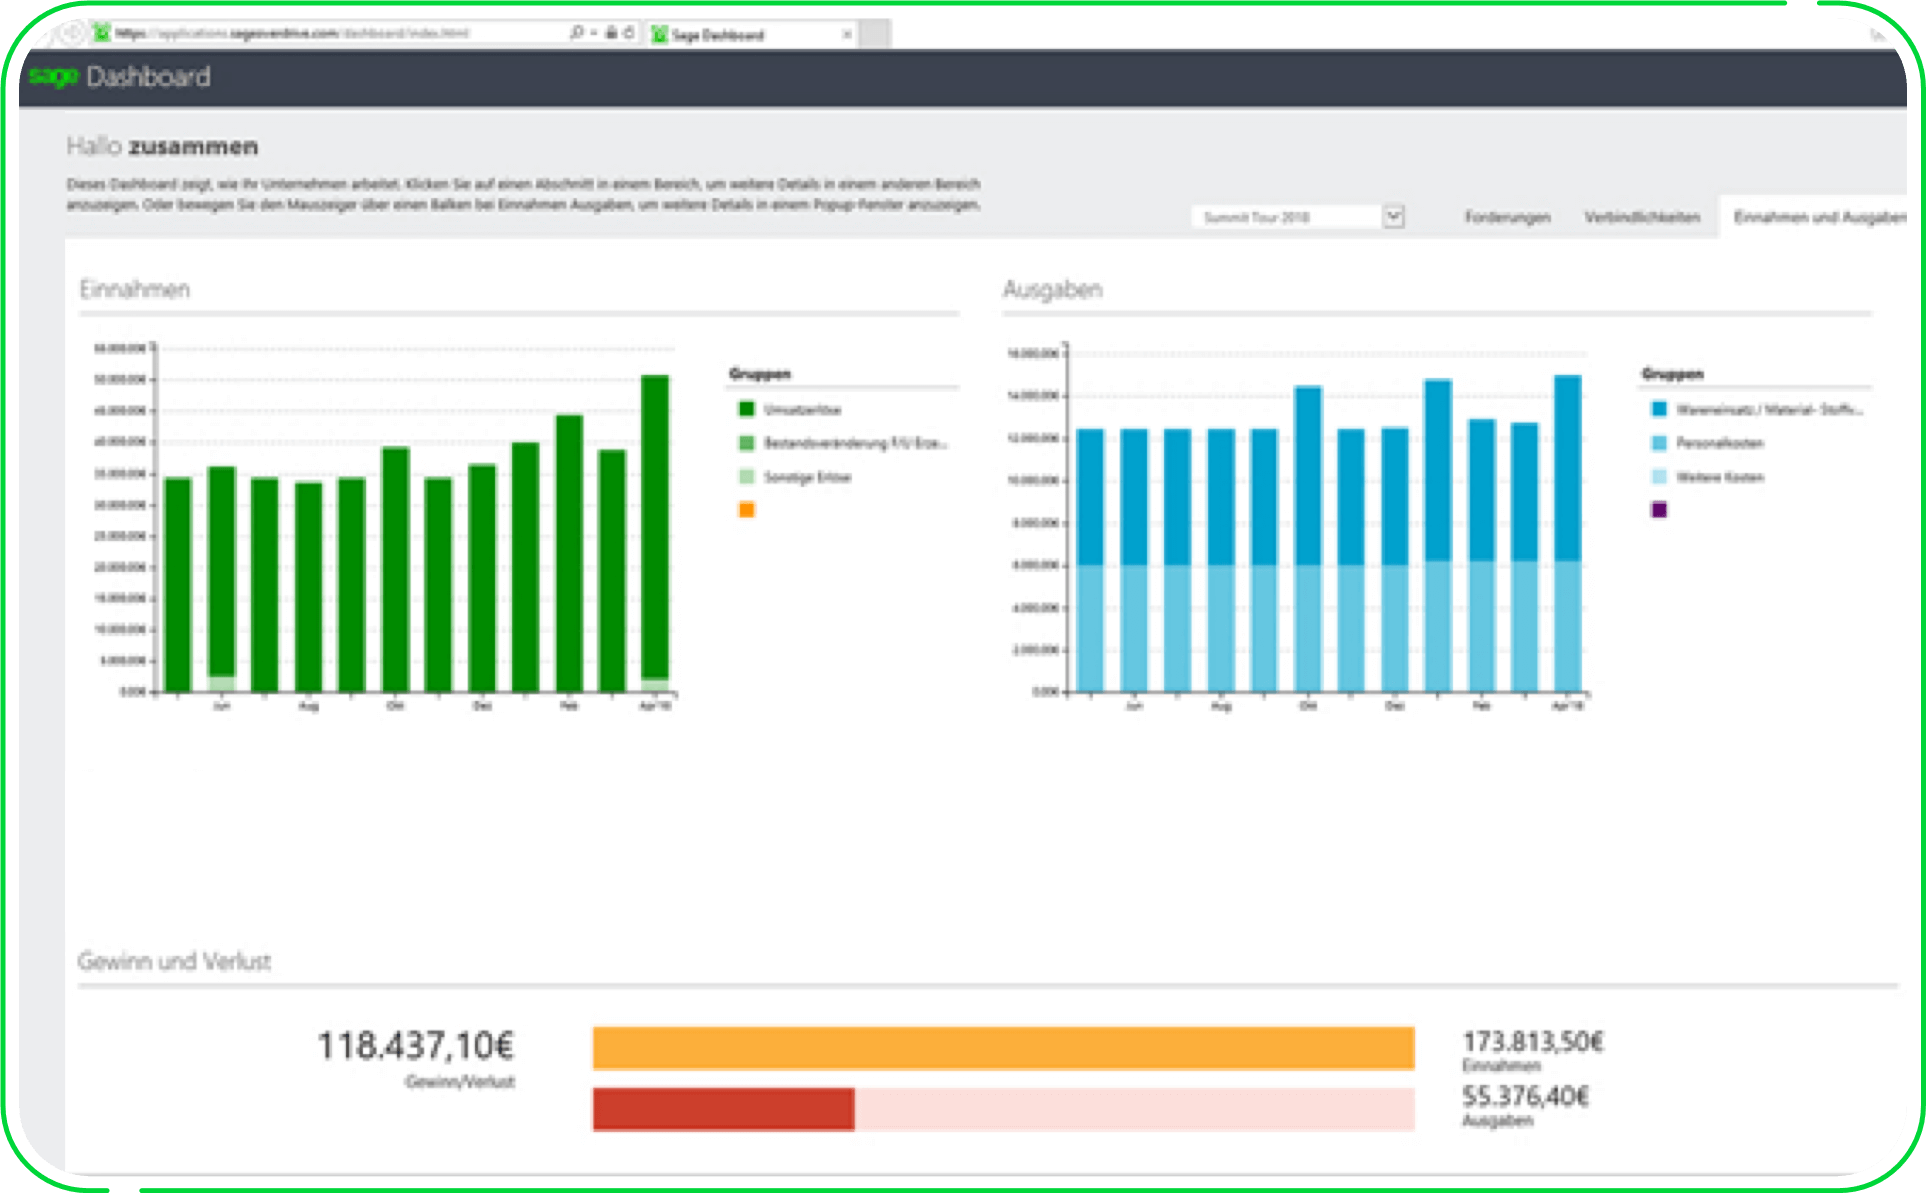Image resolution: width=1926 pixels, height=1193 pixels.
Task: Click the Jun bar in the Einnahmen chart
Action: click(x=222, y=578)
